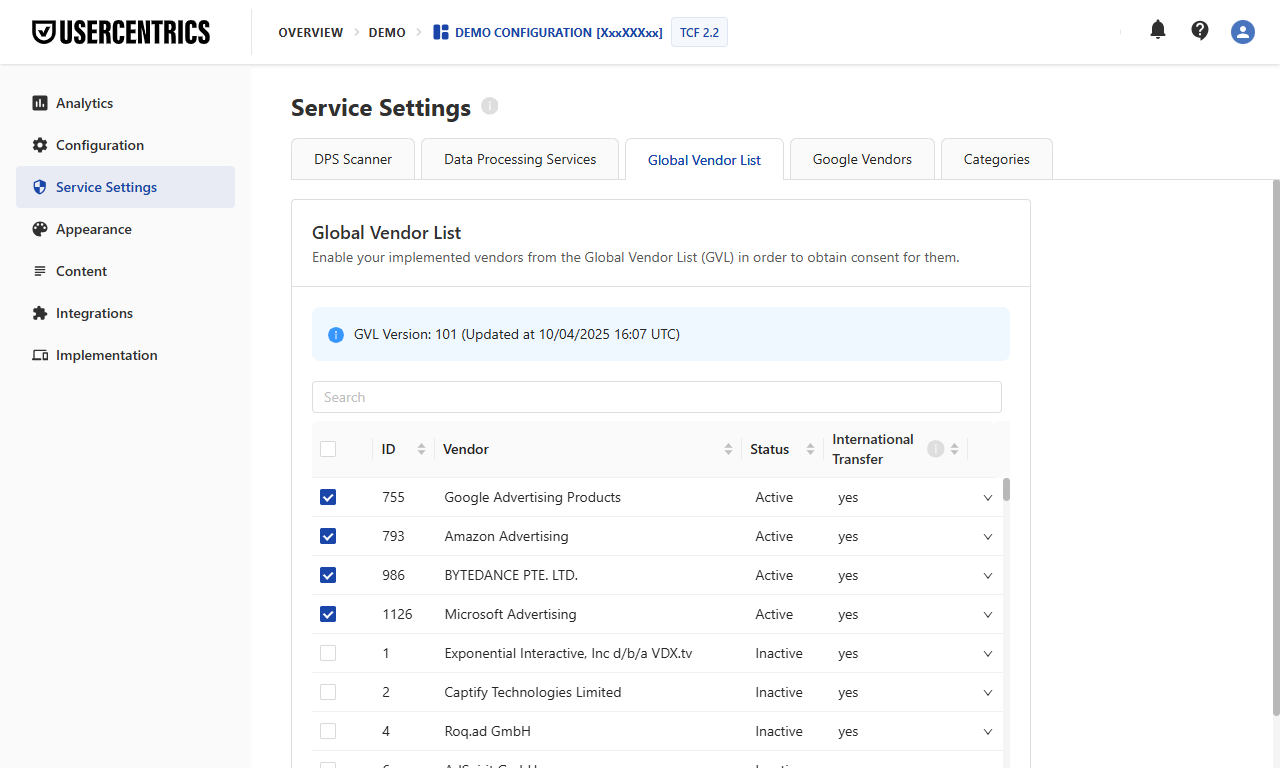Click the Implementation devices icon
Viewport: 1280px width, 768px height.
click(x=40, y=355)
